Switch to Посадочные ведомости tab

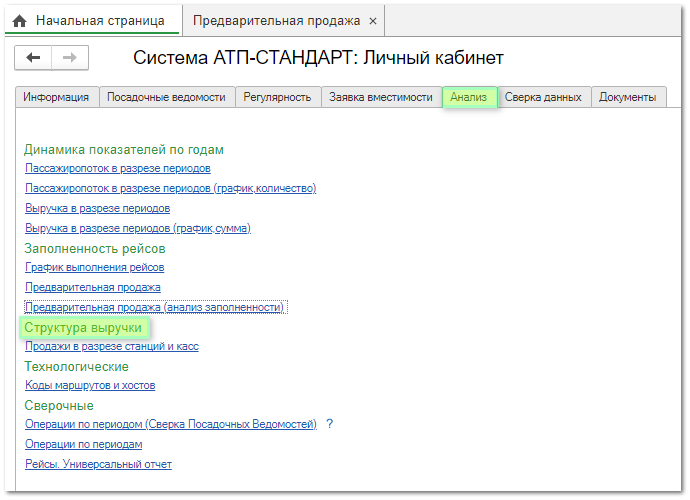(168, 97)
